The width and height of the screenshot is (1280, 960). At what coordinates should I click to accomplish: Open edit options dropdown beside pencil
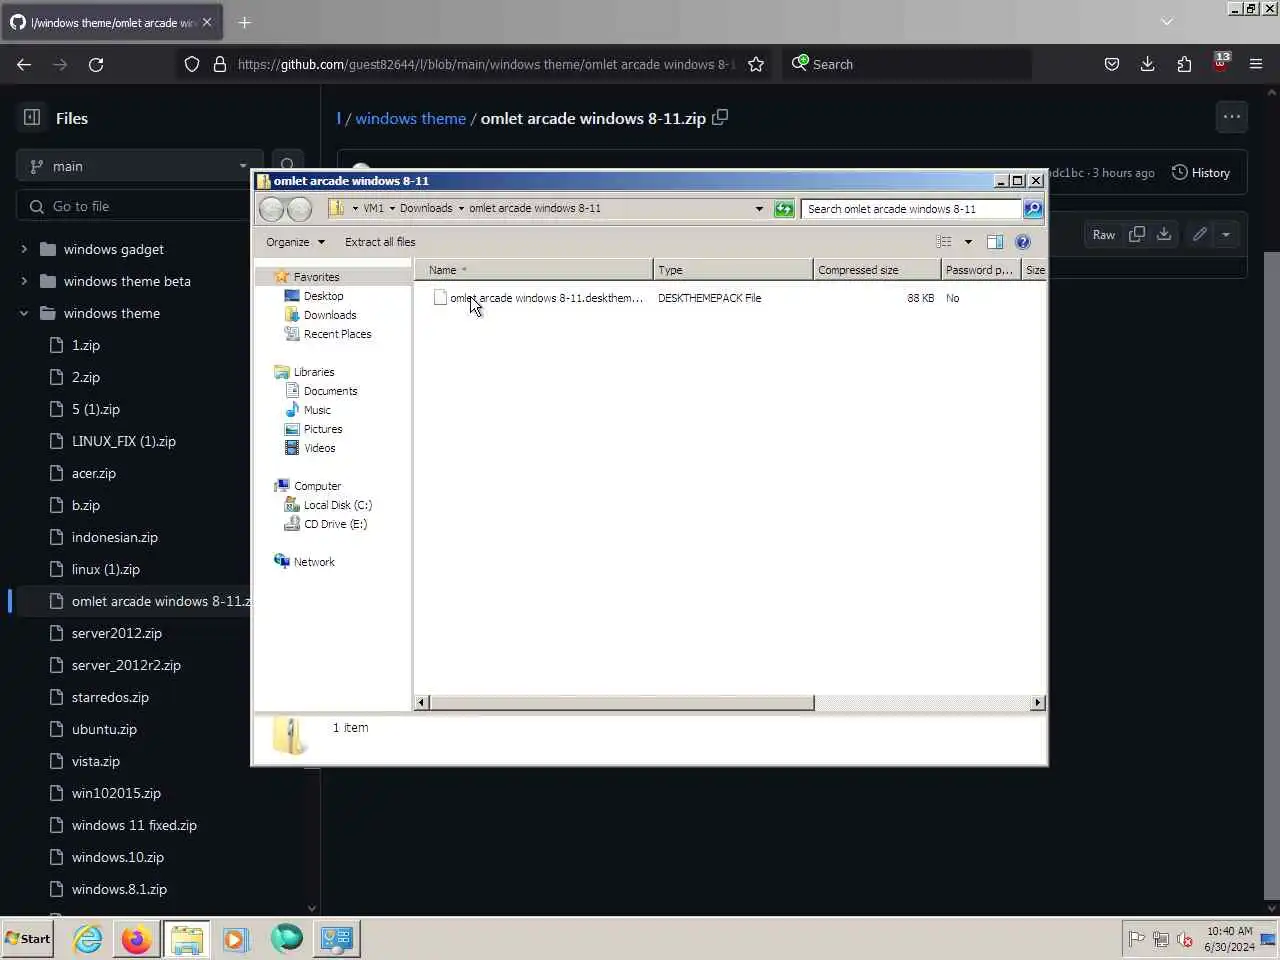(x=1226, y=234)
